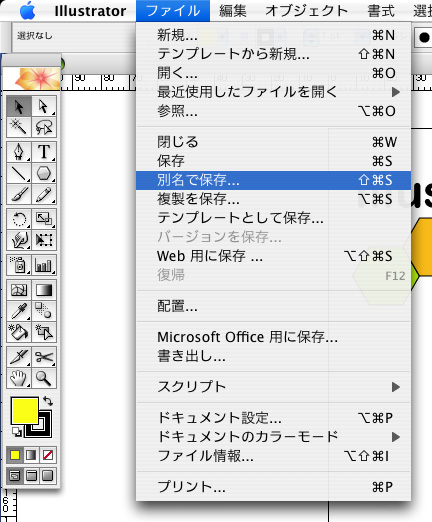
Task: Click the swap fill and stroke arrows
Action: (48, 401)
